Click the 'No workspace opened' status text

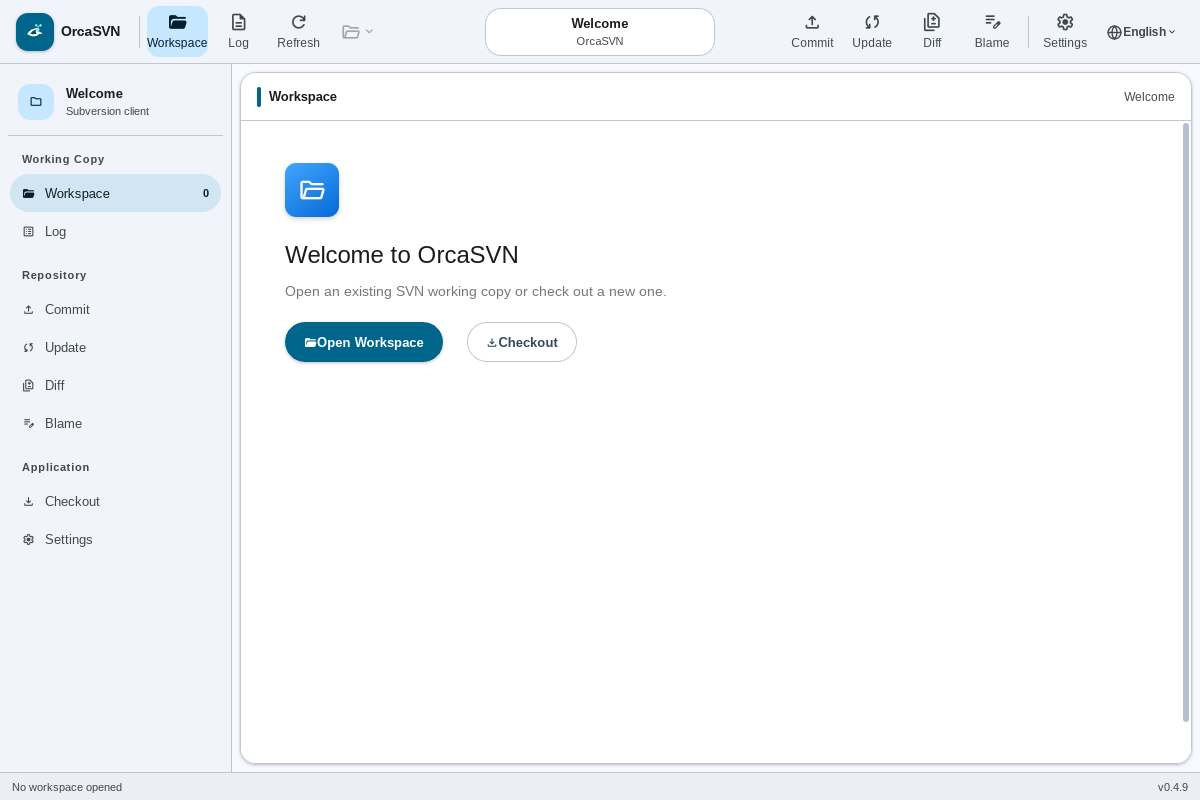click(67, 787)
